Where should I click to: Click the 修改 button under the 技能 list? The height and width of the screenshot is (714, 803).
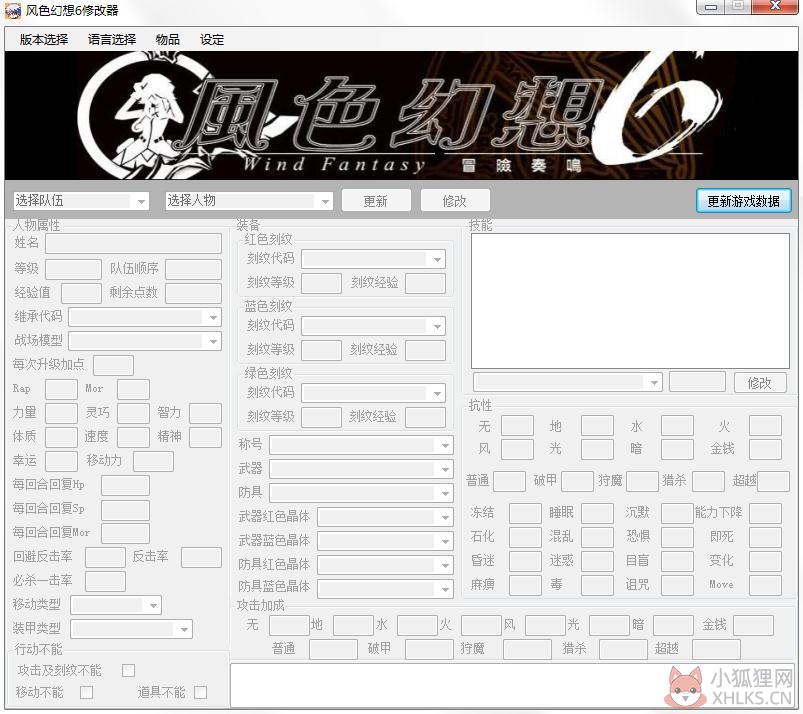click(759, 383)
